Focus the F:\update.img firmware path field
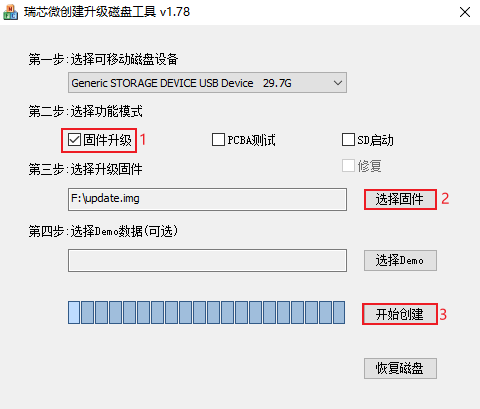This screenshot has width=480, height=409. (207, 199)
